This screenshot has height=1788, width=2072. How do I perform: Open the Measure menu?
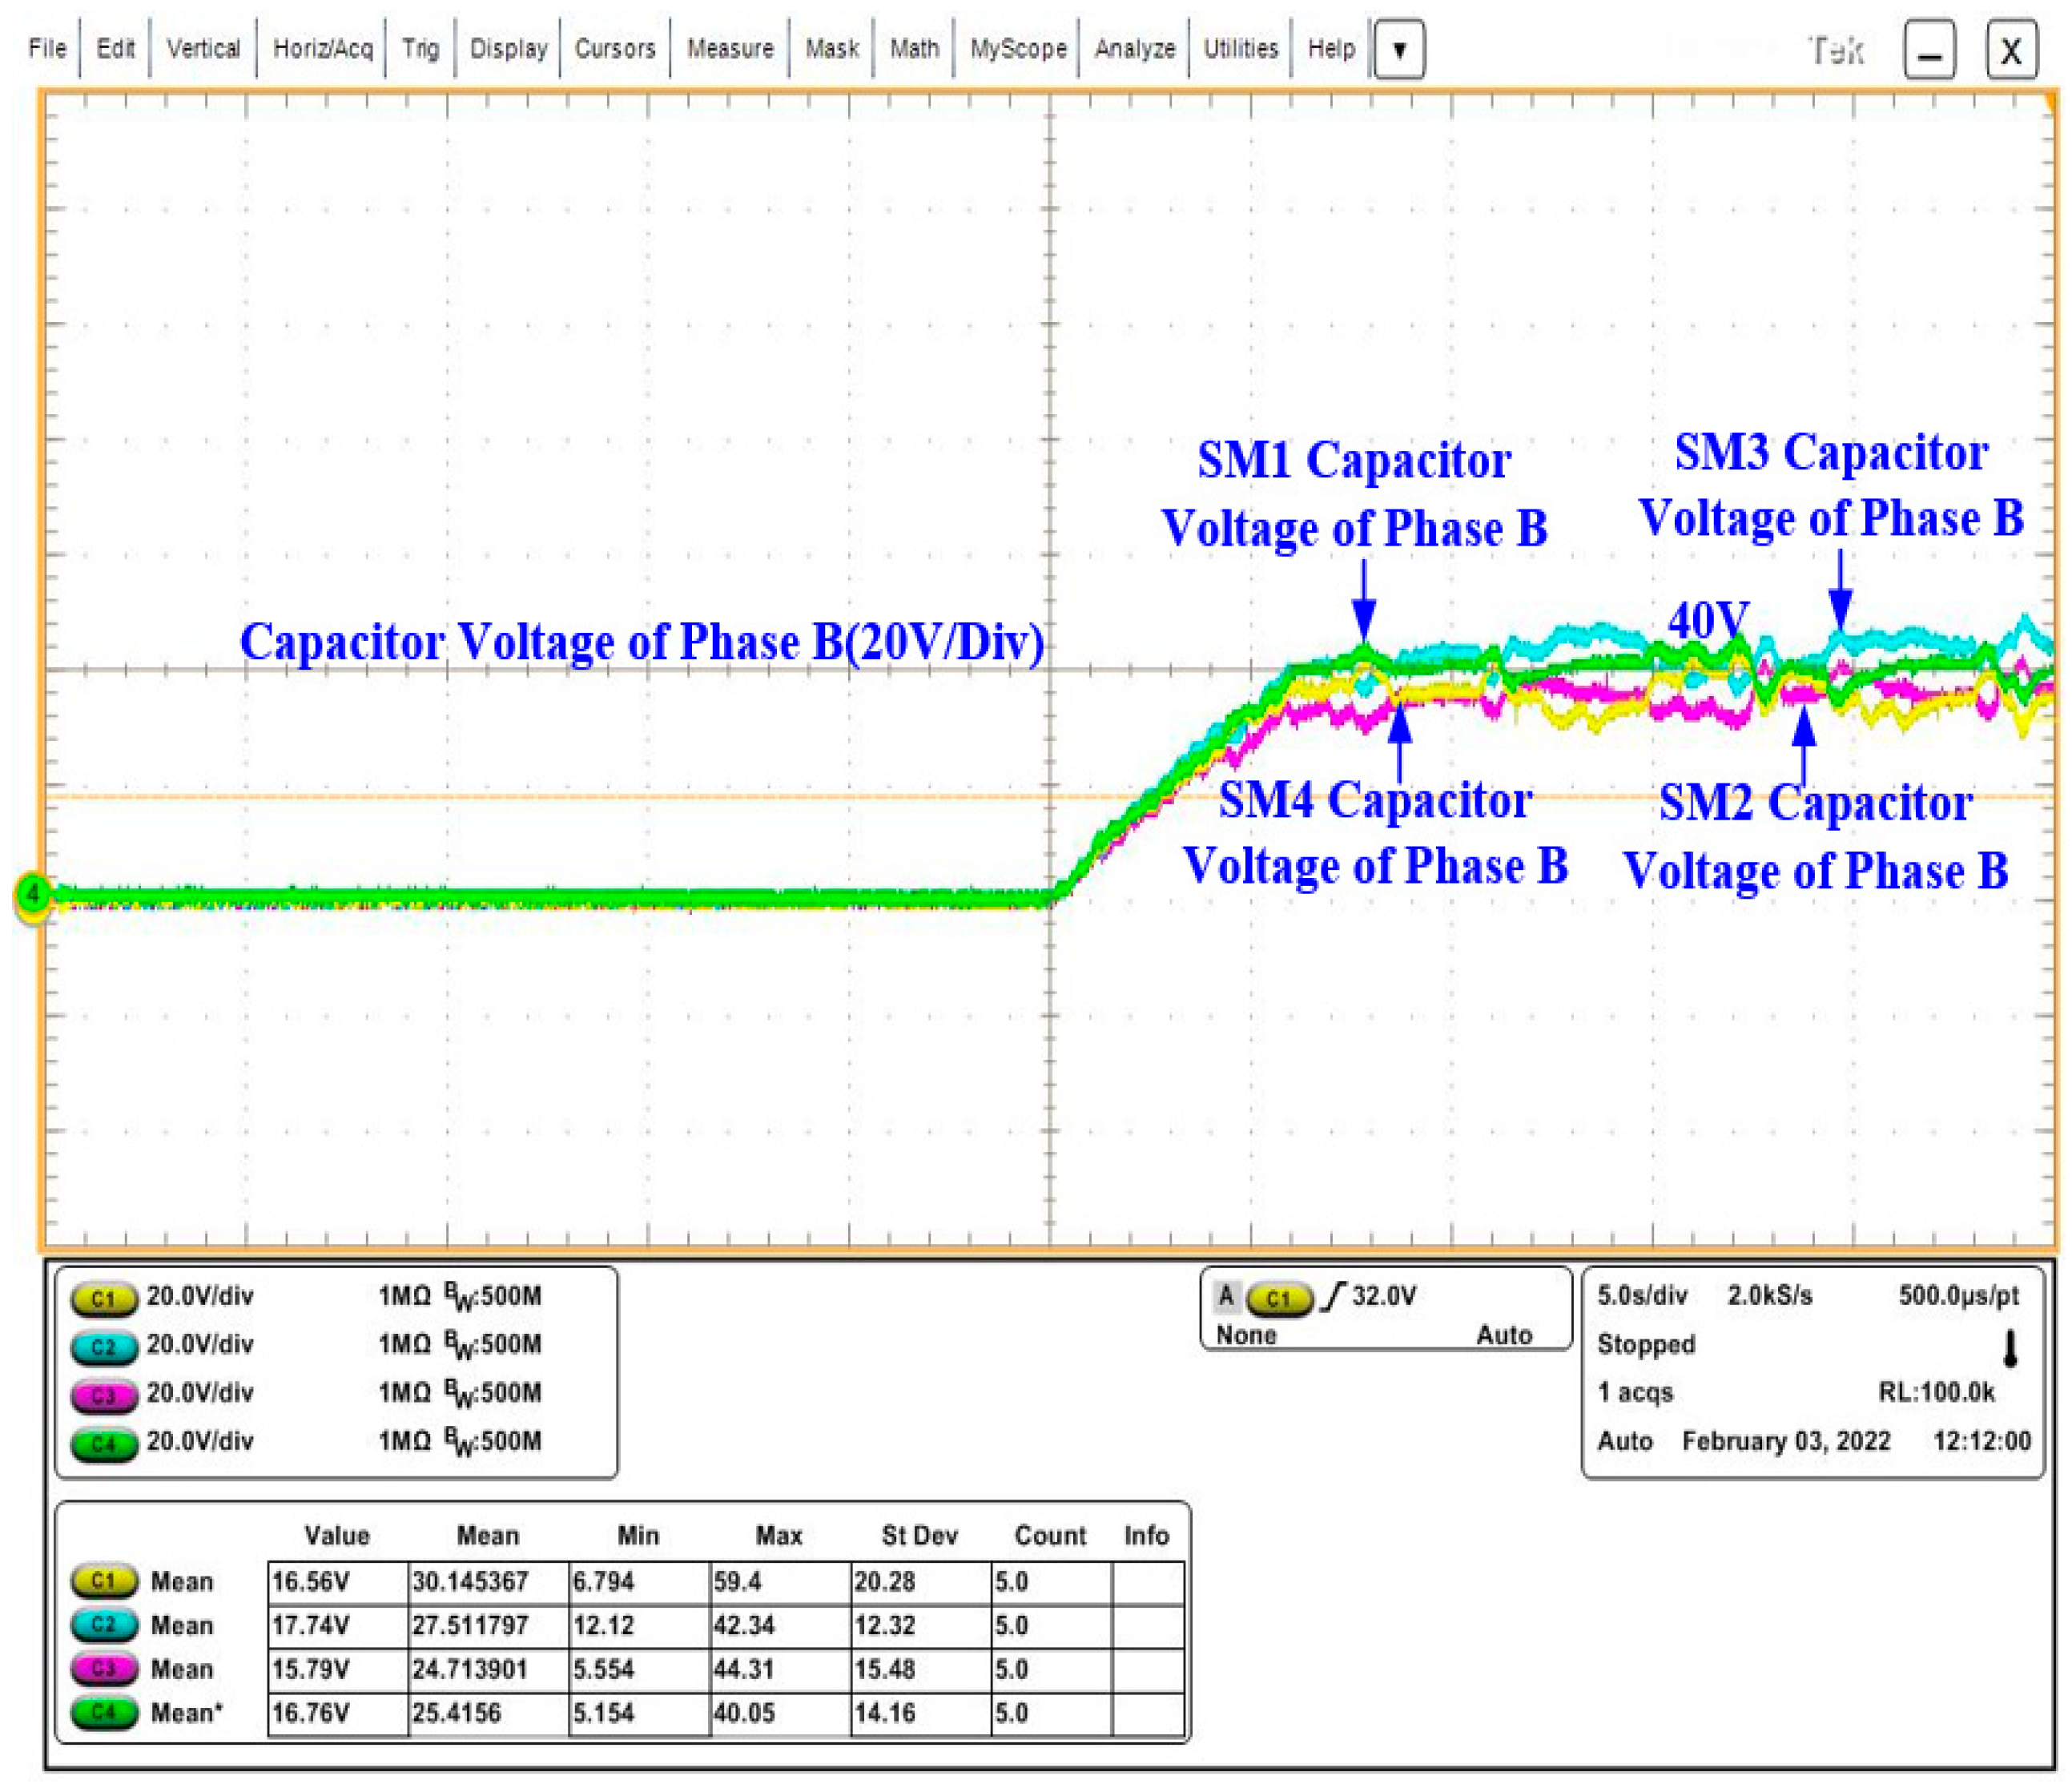click(730, 49)
